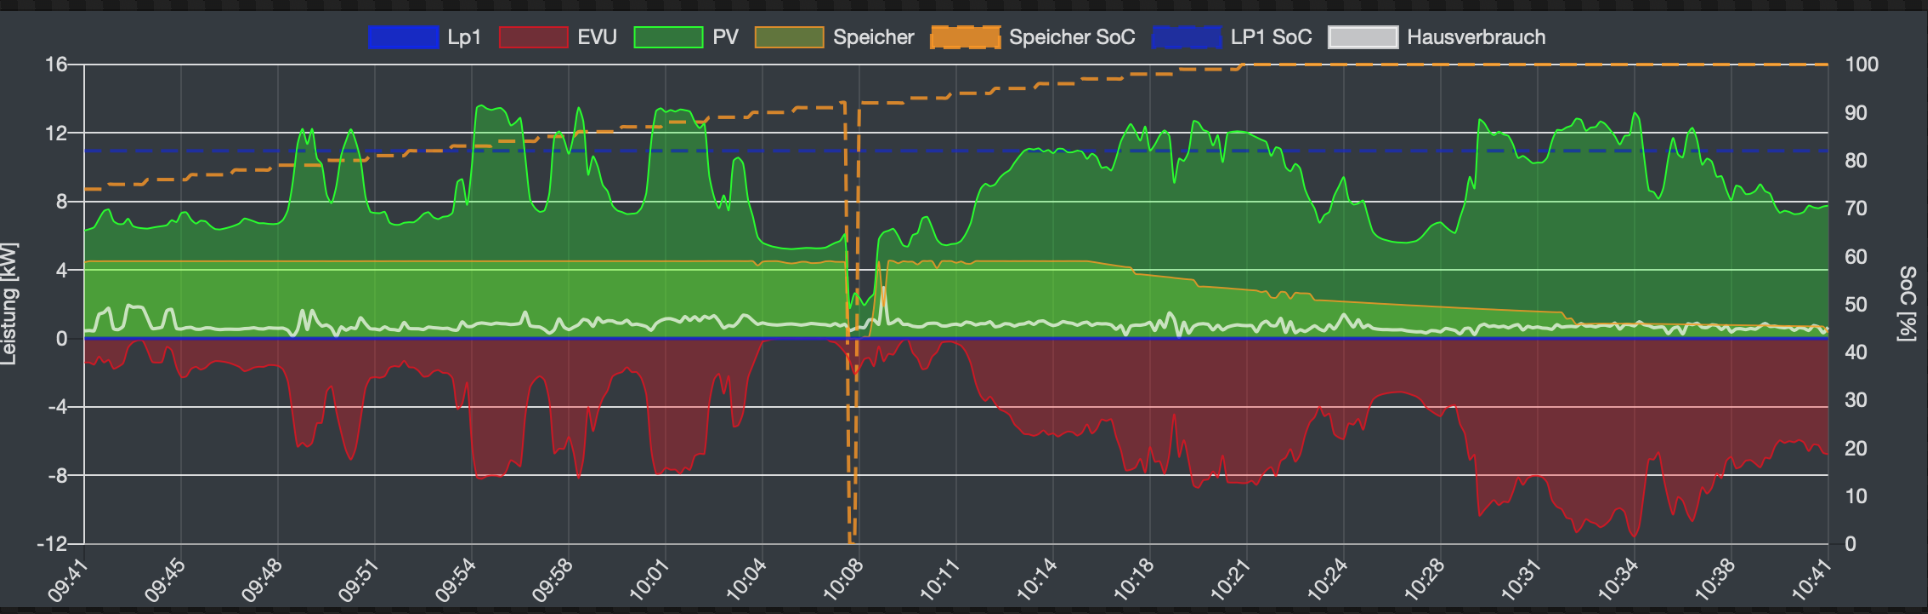The width and height of the screenshot is (1928, 614).
Task: Click the 12 kW axis value
Action: (x=56, y=132)
